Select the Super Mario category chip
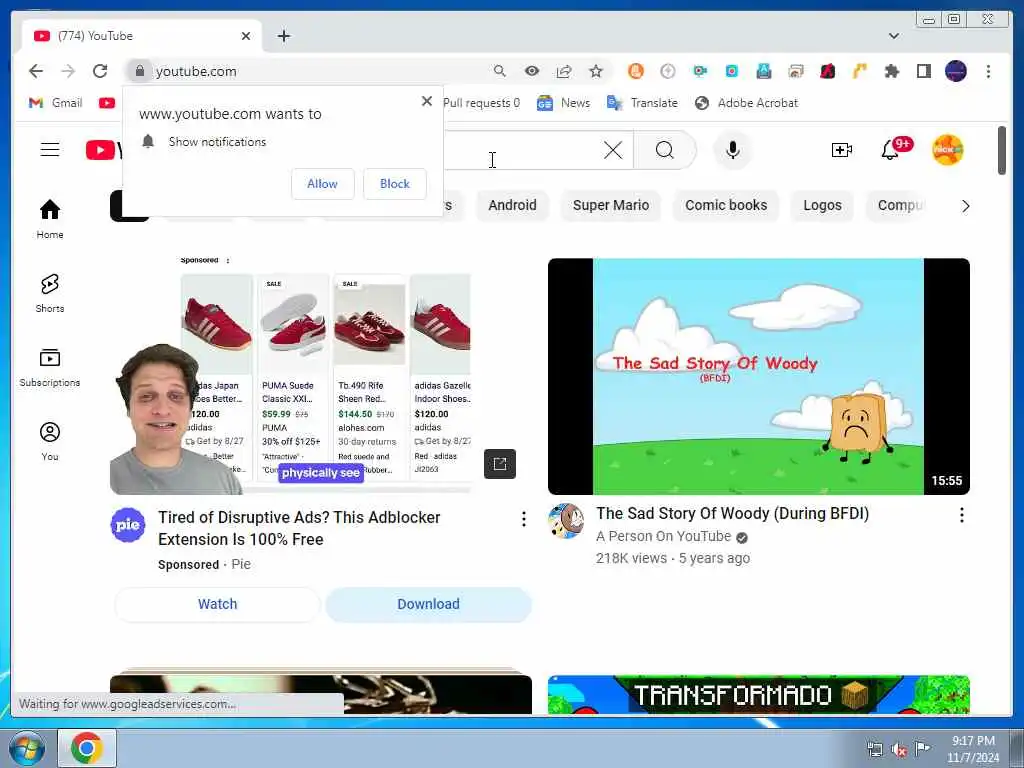Viewport: 1024px width, 768px height. pos(611,205)
